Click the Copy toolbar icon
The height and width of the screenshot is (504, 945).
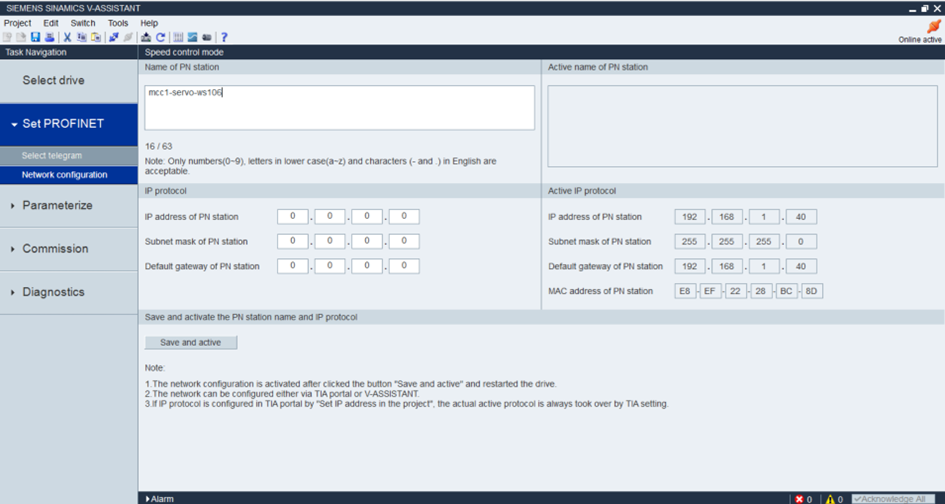point(82,37)
